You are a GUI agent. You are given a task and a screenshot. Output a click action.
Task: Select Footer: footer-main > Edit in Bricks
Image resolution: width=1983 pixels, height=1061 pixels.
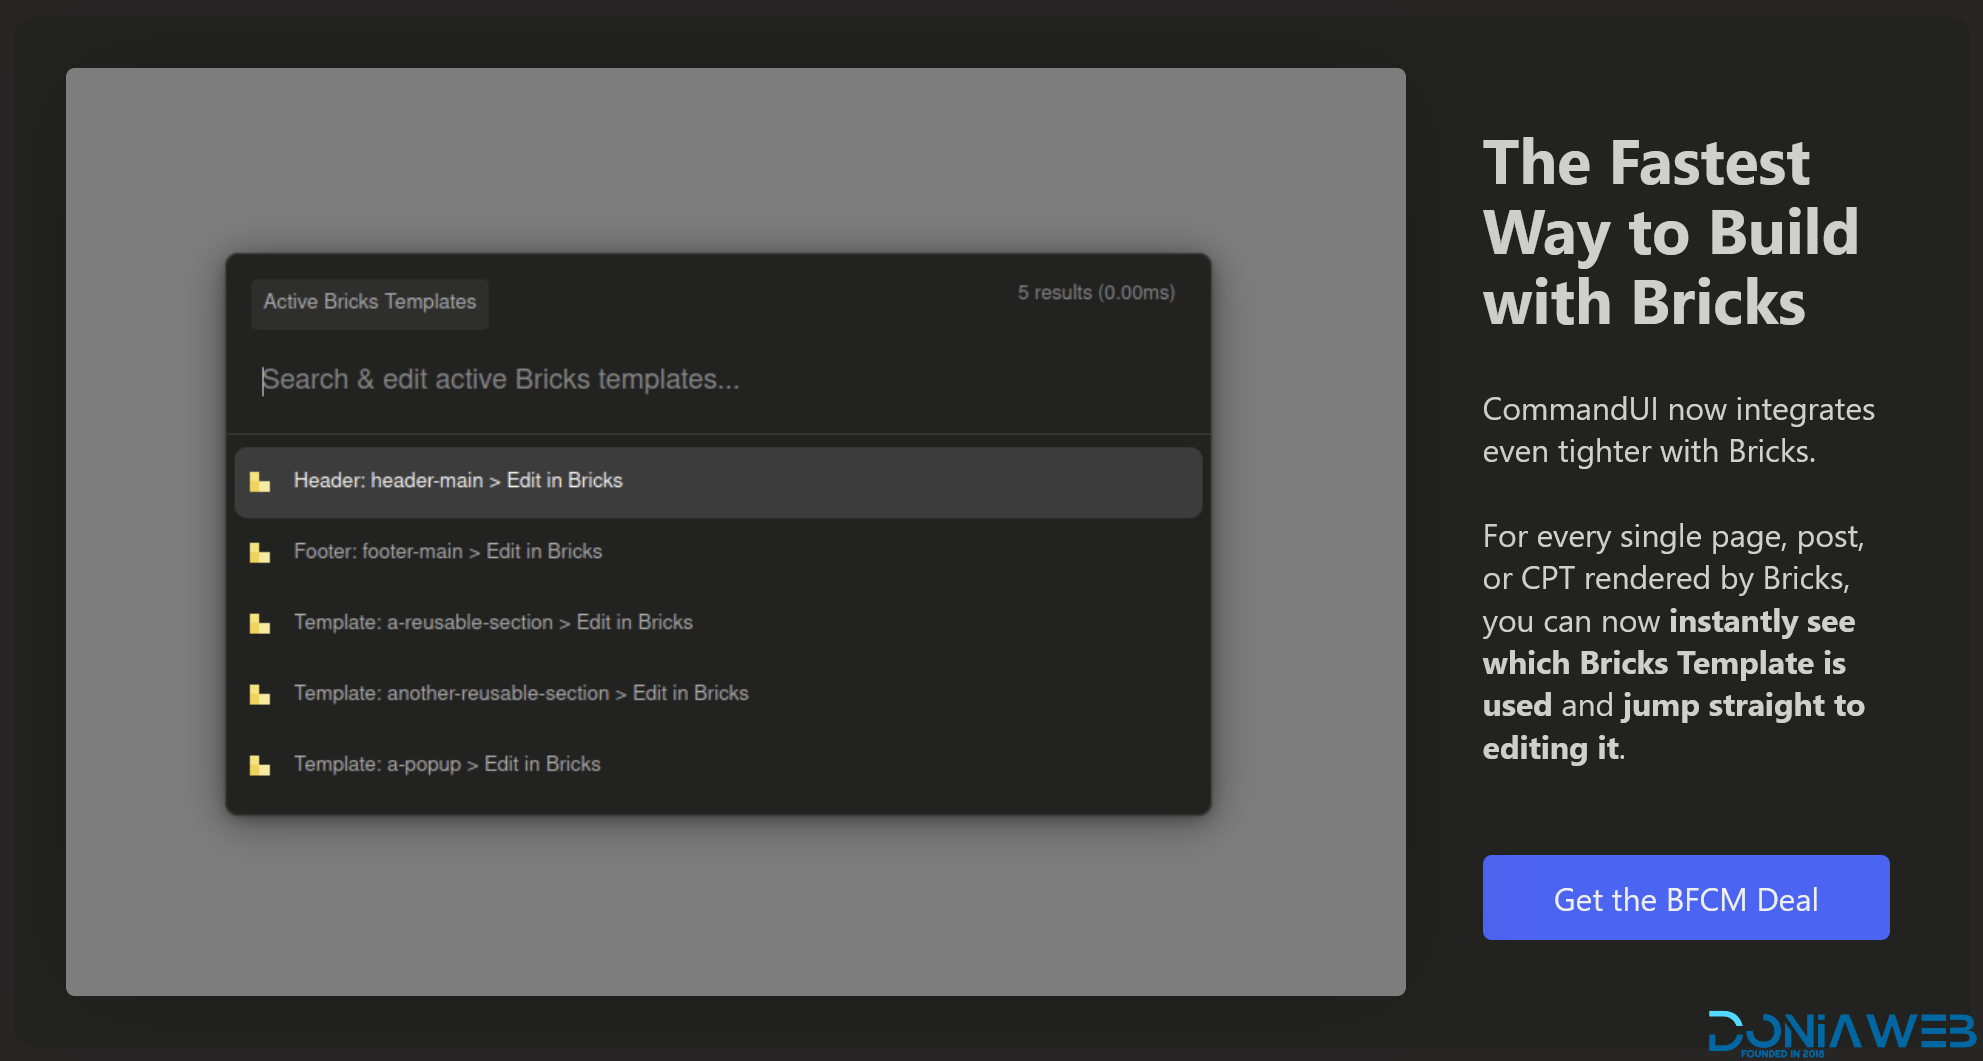coord(718,553)
